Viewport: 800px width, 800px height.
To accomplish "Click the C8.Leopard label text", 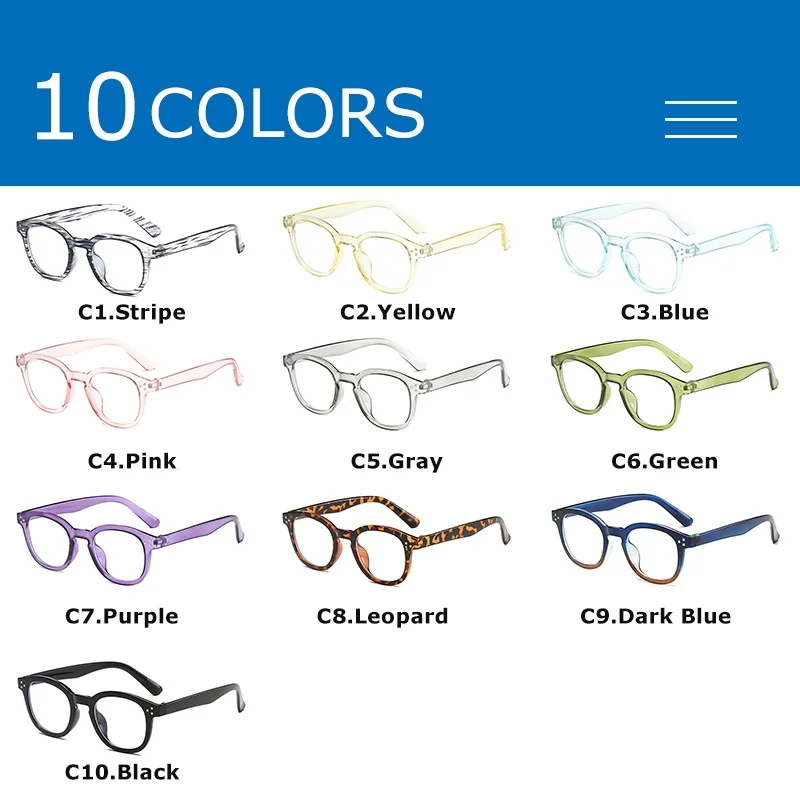I will coord(383,616).
